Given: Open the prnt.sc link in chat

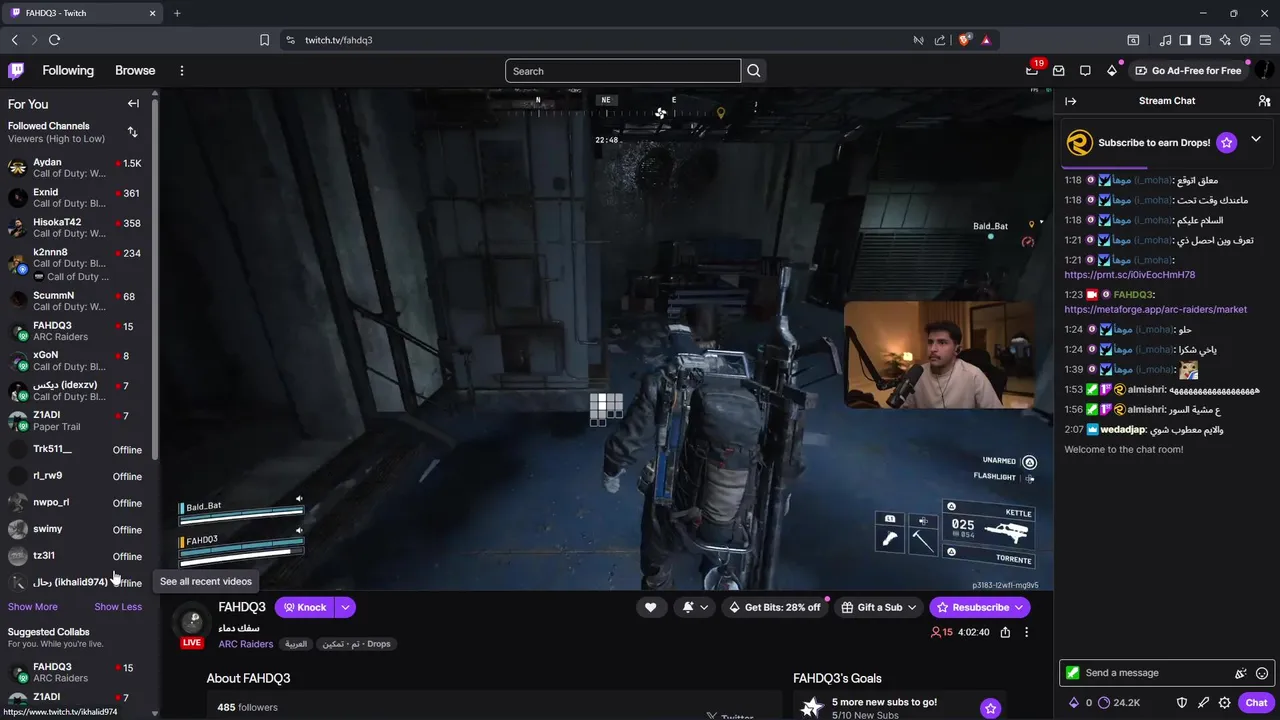Looking at the screenshot, I should (x=1129, y=275).
